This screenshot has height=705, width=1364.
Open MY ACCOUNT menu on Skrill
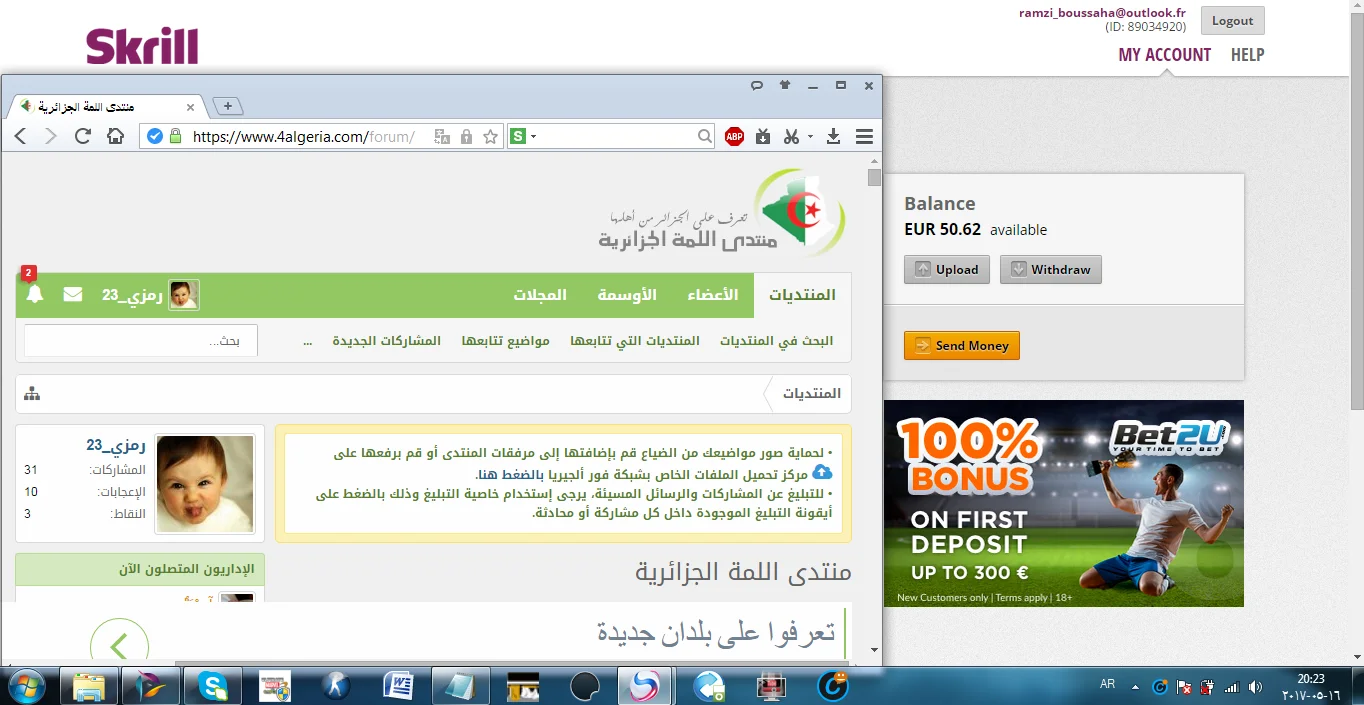click(x=1164, y=55)
